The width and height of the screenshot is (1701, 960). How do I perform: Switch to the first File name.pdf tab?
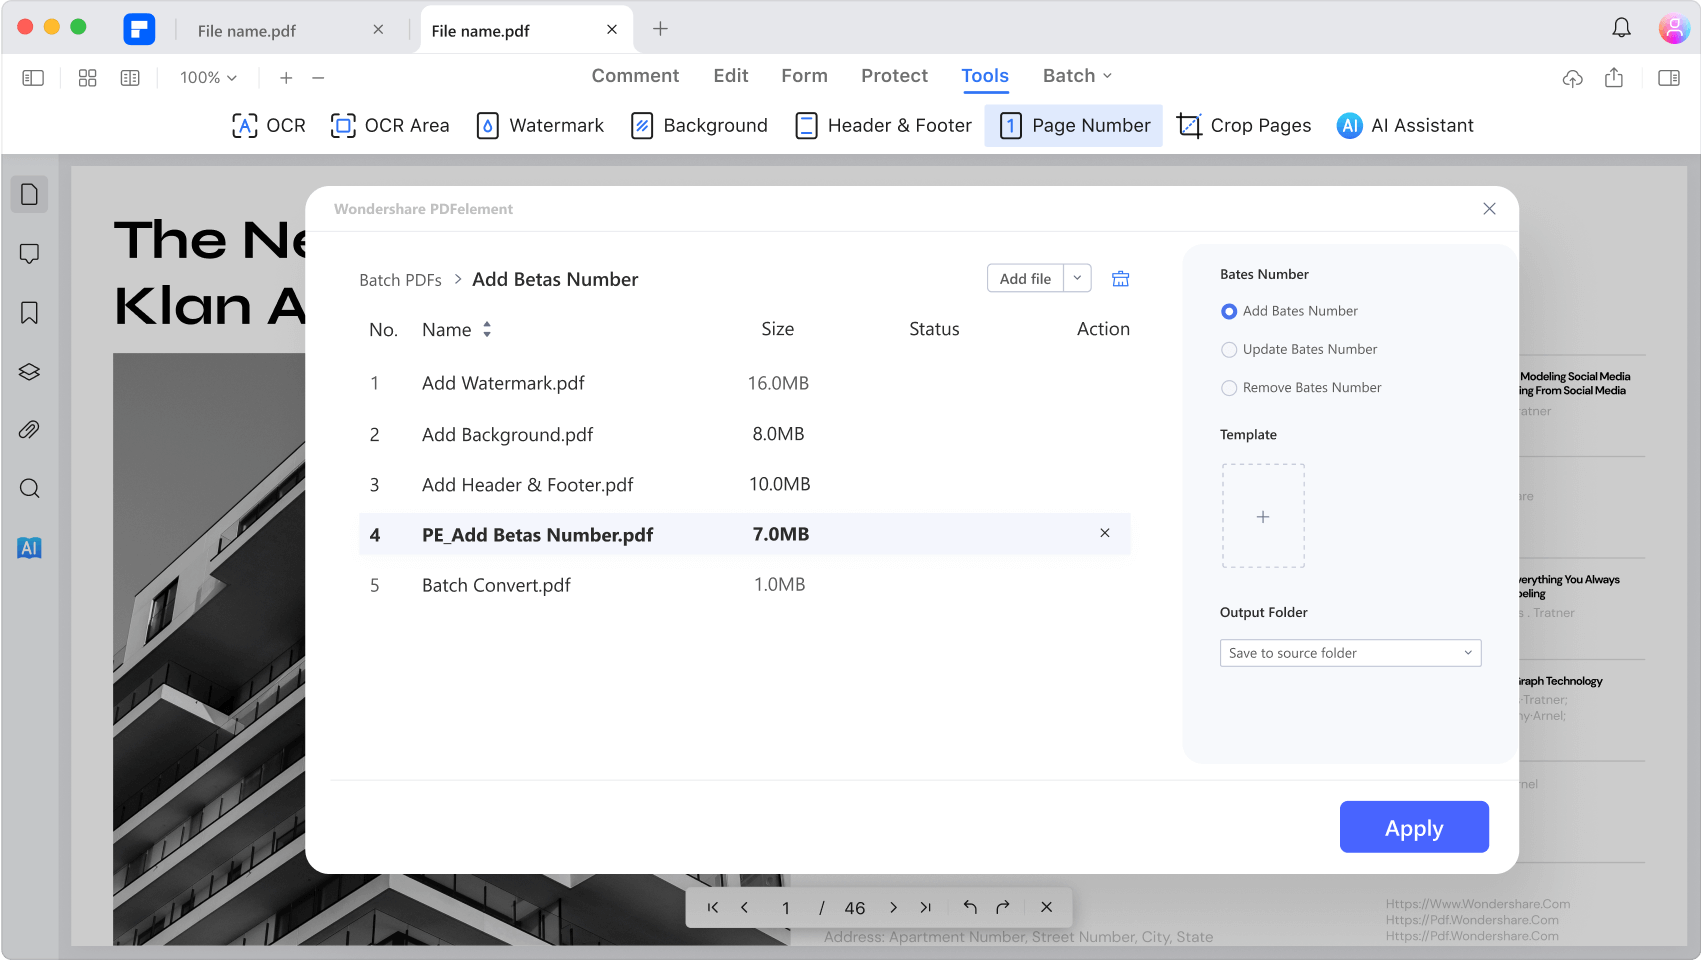click(247, 31)
